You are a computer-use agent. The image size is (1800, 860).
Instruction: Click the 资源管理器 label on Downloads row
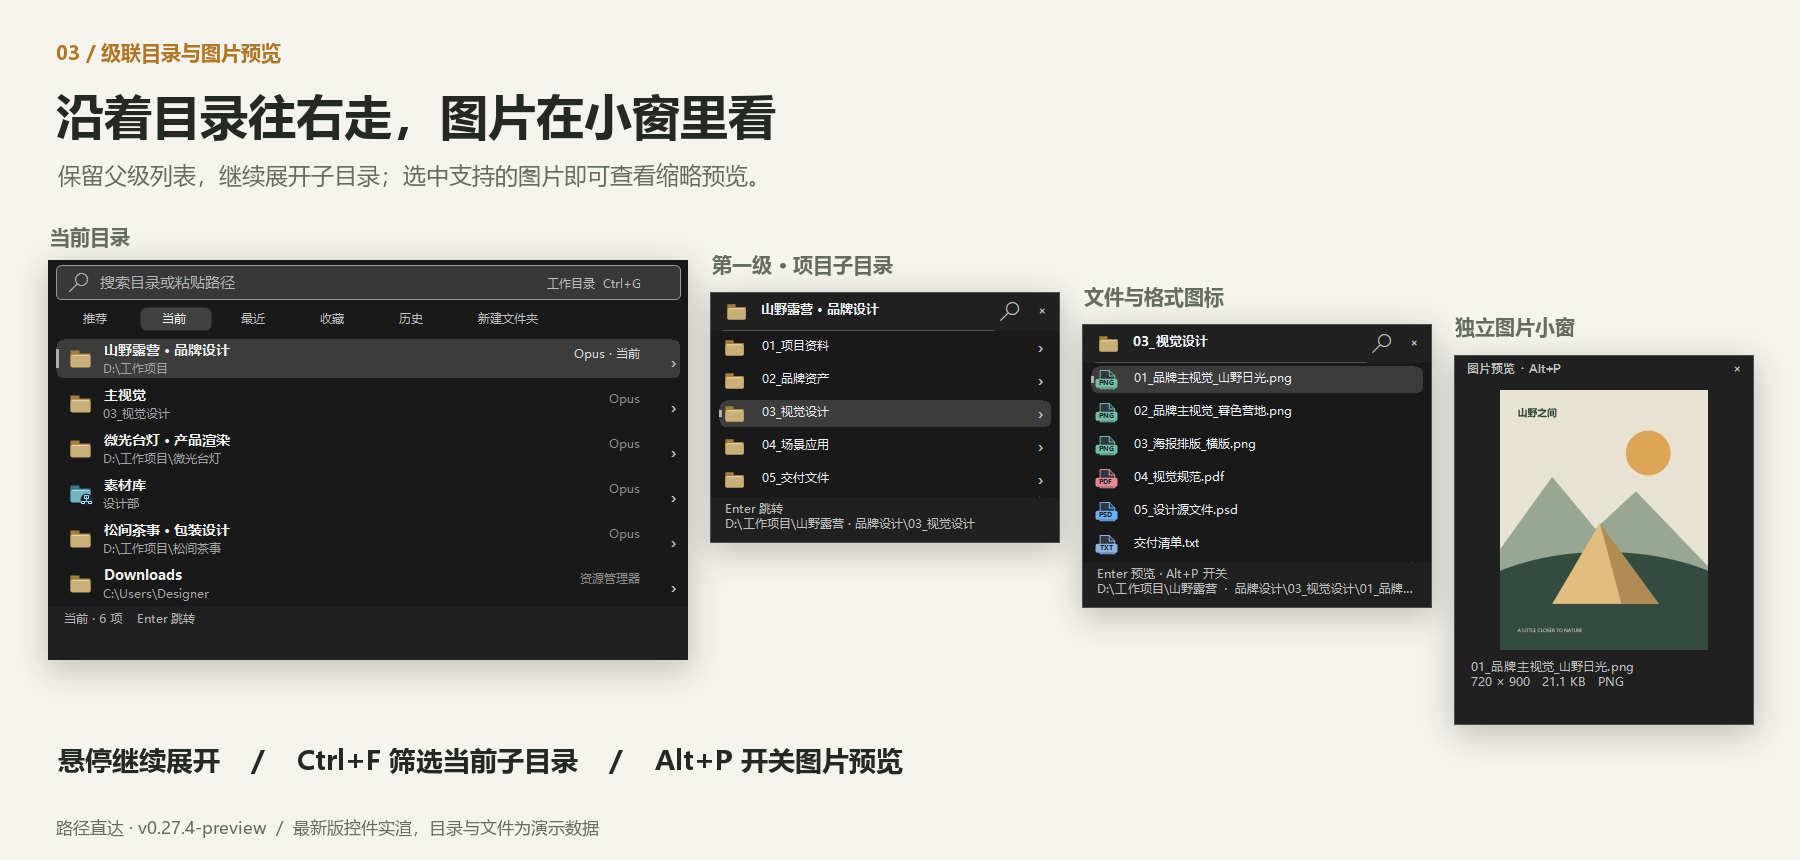tap(610, 579)
